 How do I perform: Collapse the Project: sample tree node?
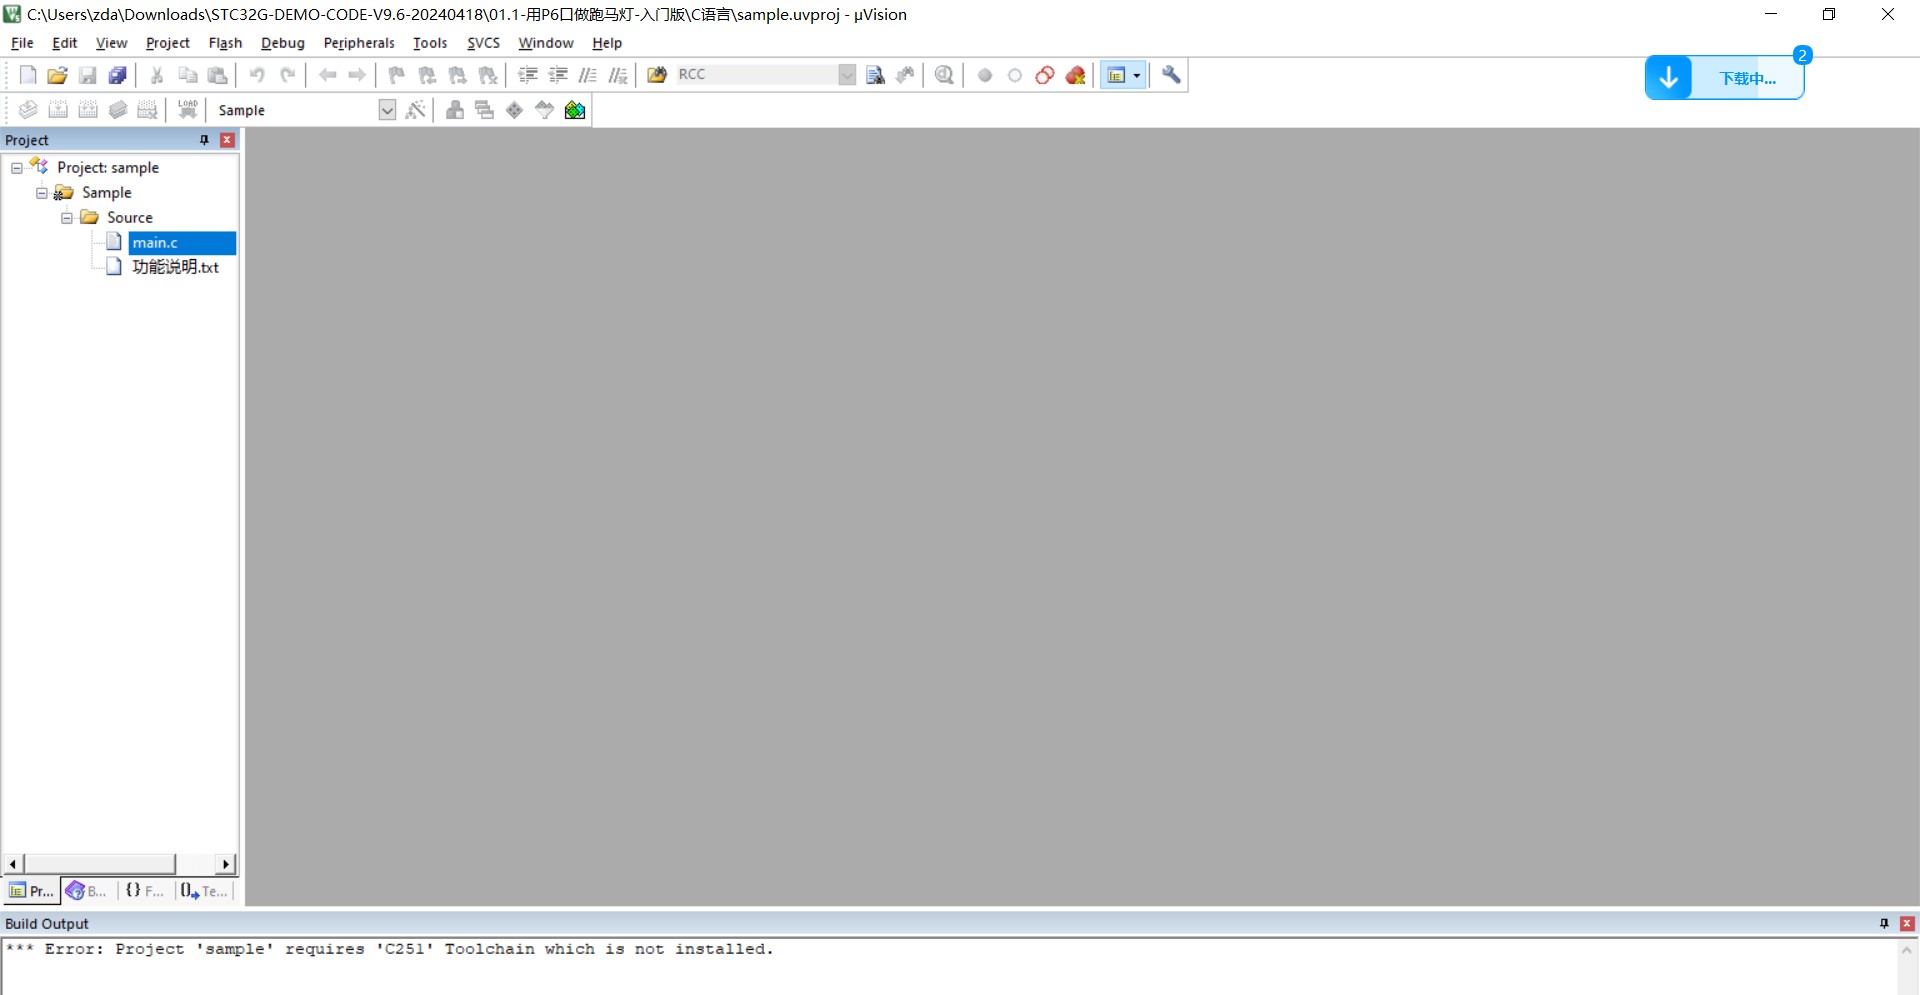coord(17,168)
